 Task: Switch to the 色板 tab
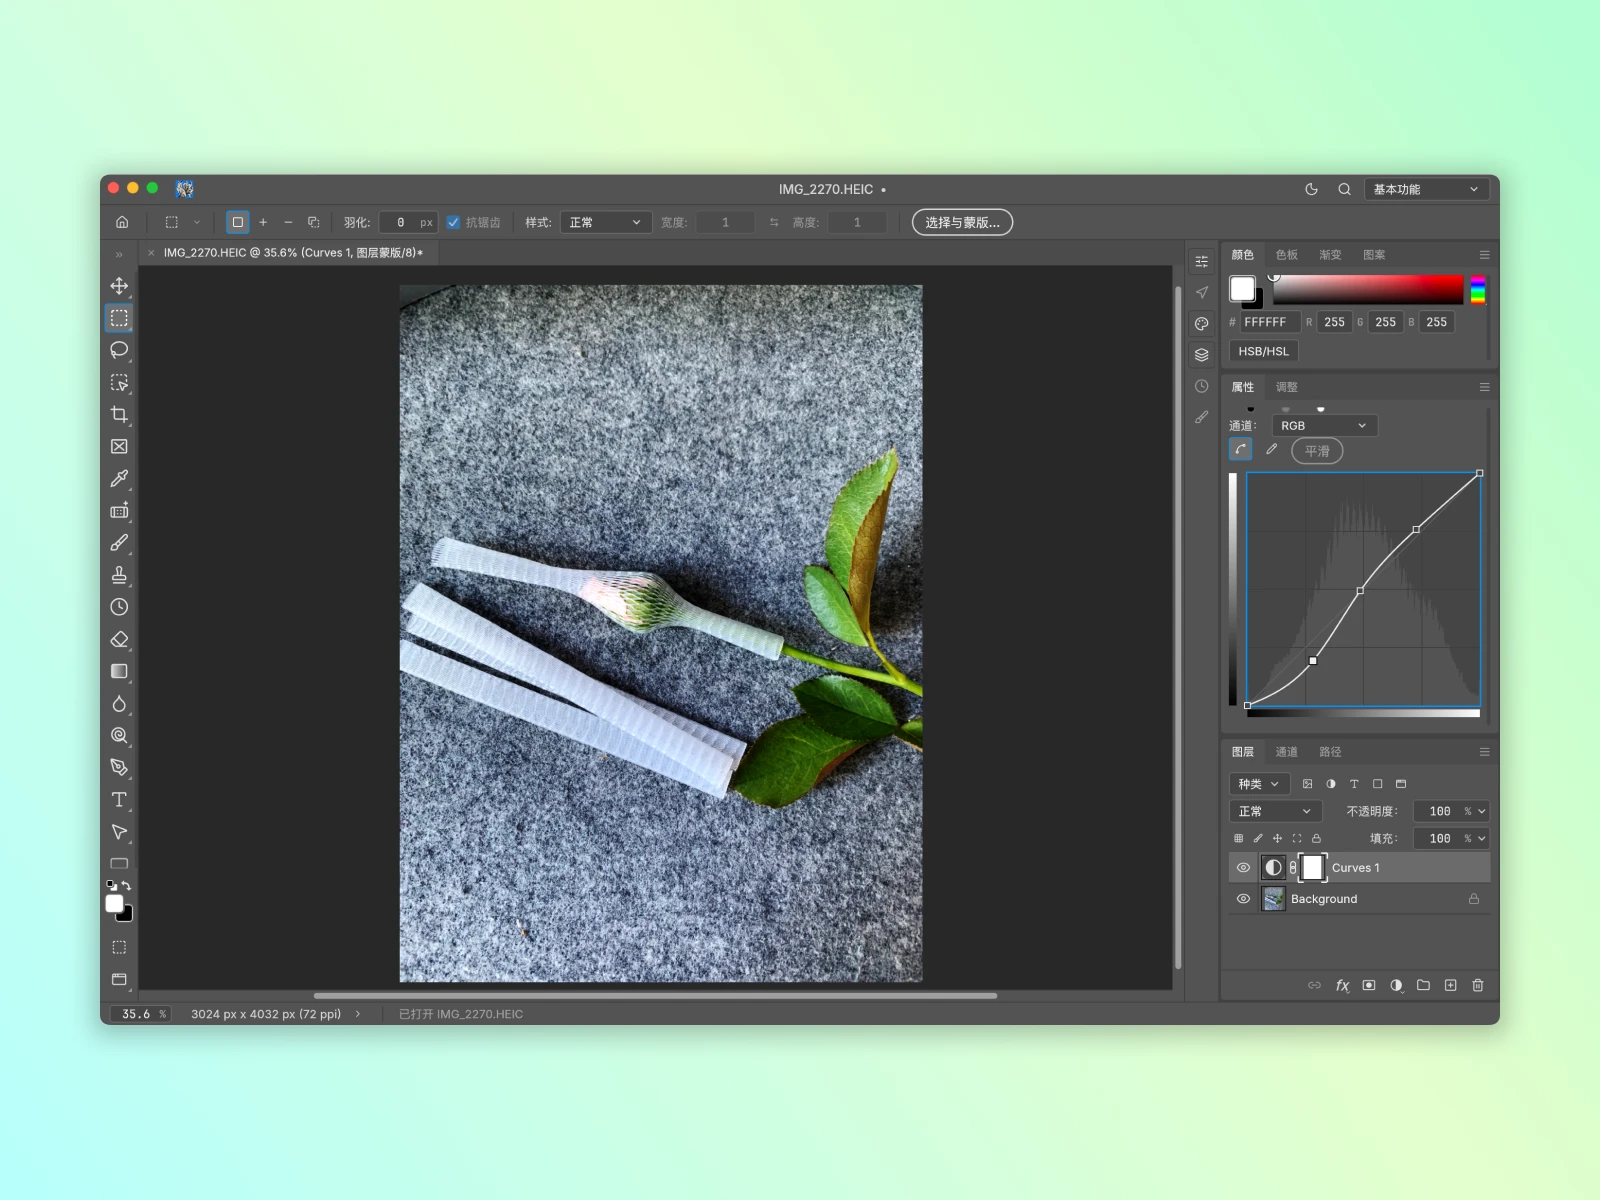1287,255
